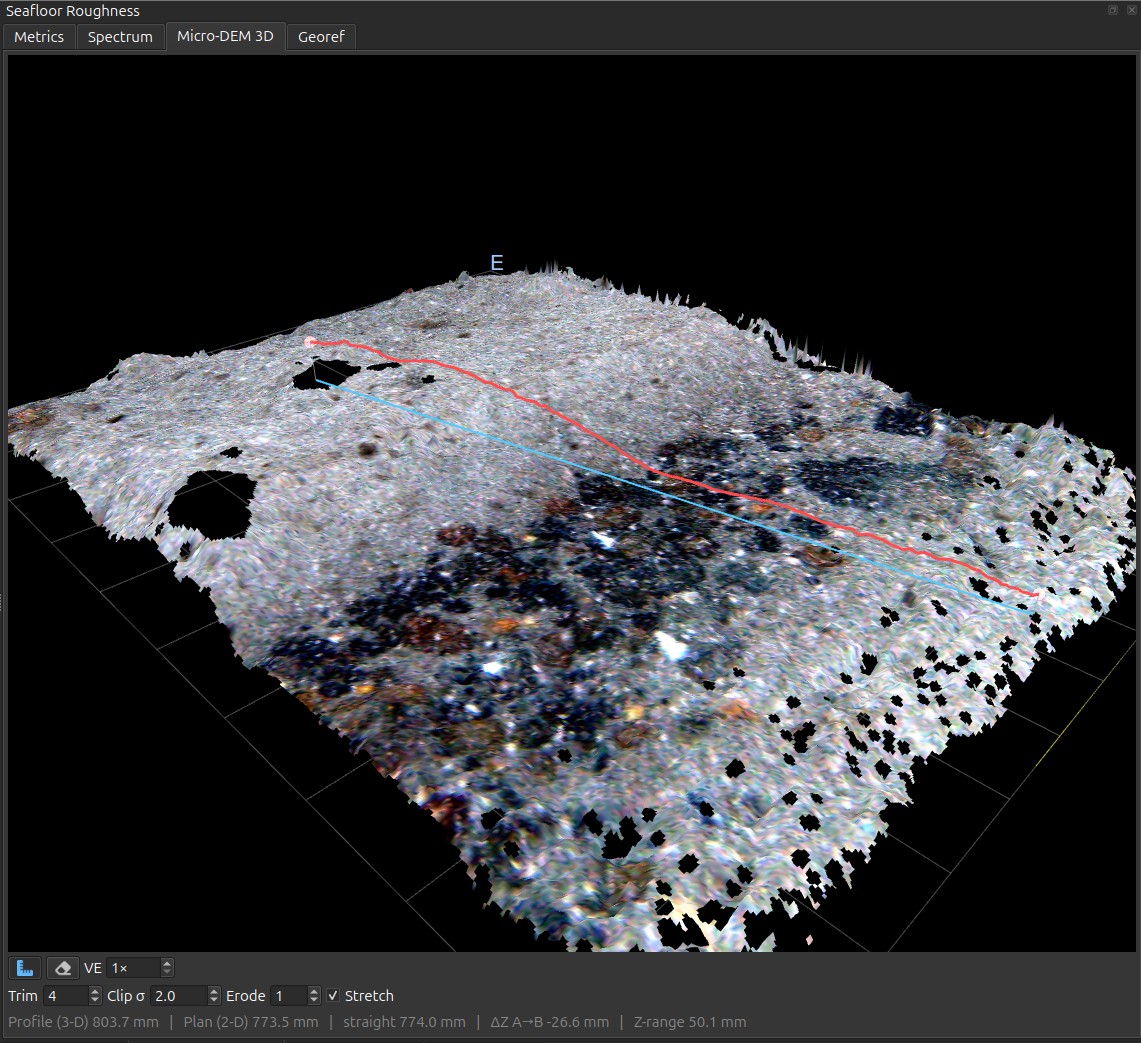Image resolution: width=1141 pixels, height=1043 pixels.
Task: Activate the ruler measure profile tool
Action: click(25, 968)
